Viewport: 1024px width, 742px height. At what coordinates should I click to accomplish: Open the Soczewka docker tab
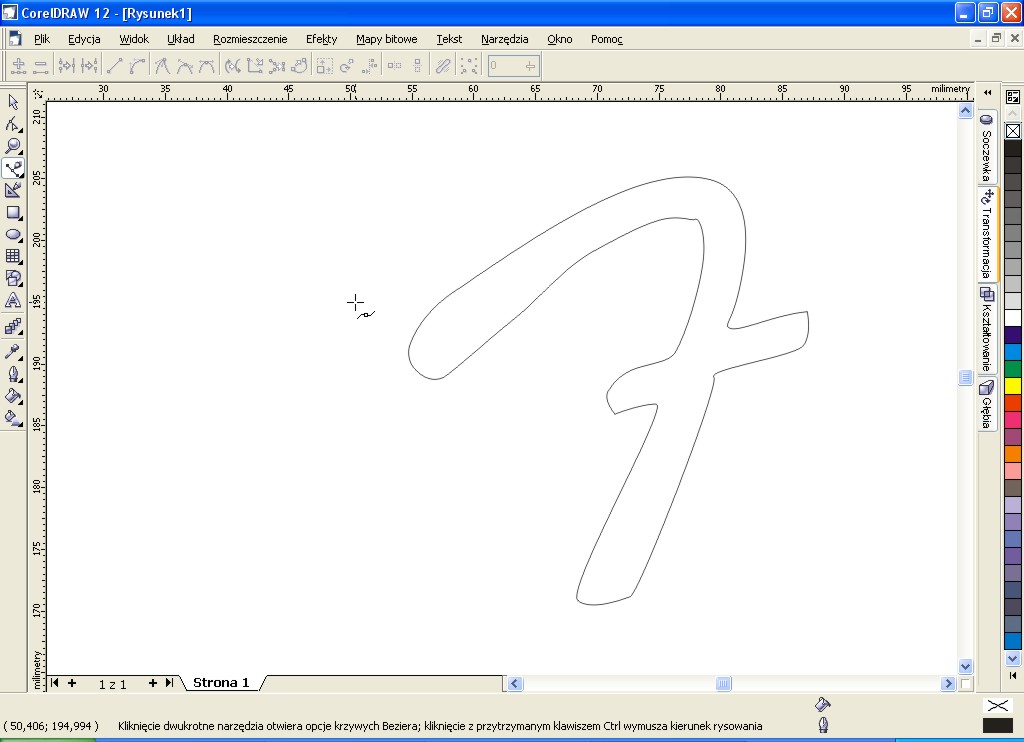point(987,148)
